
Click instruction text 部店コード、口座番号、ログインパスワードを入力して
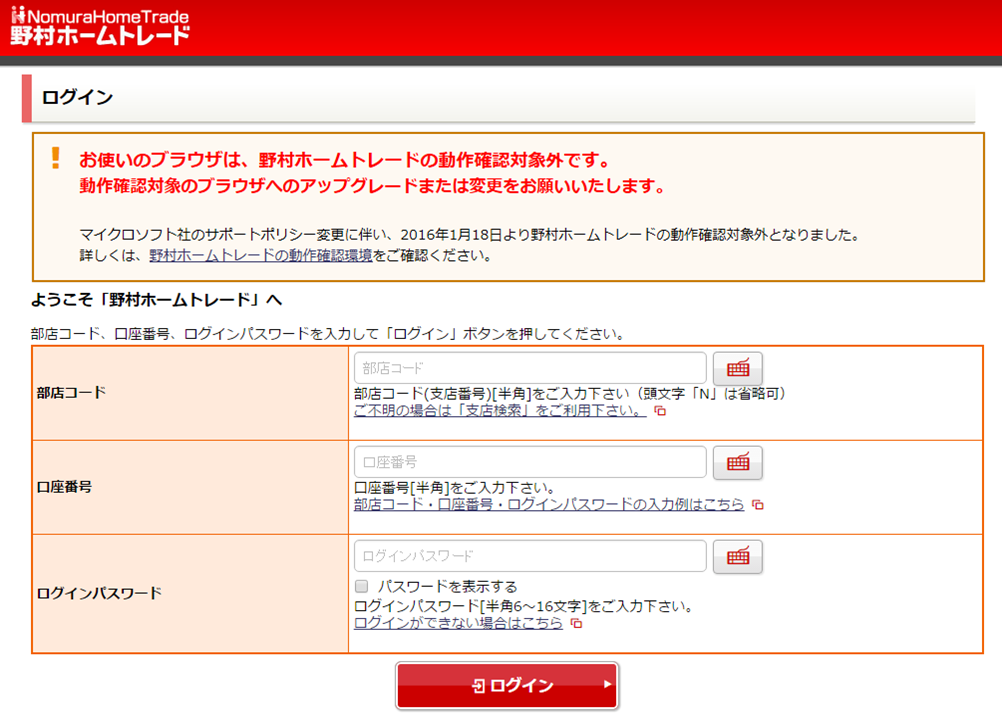[327, 334]
